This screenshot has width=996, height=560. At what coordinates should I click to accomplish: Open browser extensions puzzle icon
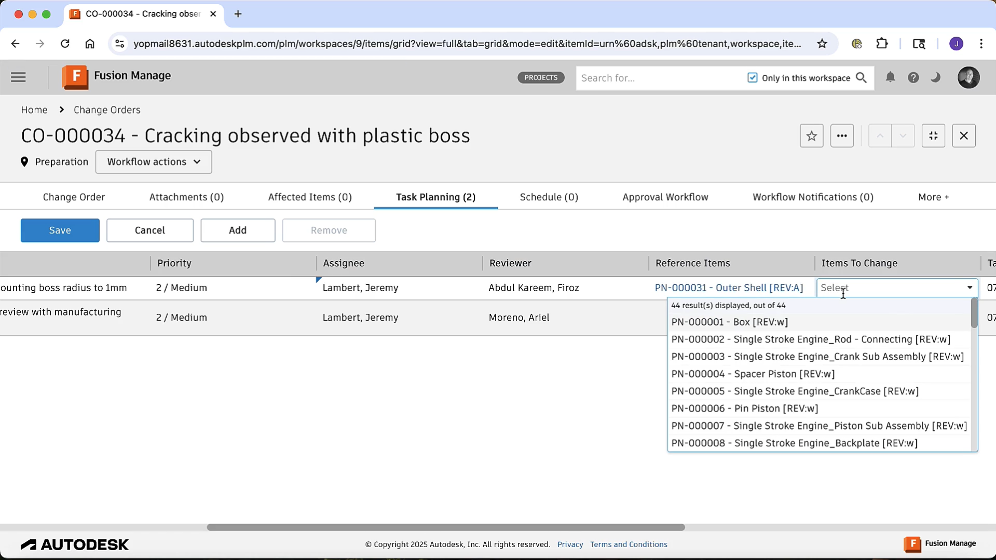click(x=882, y=44)
